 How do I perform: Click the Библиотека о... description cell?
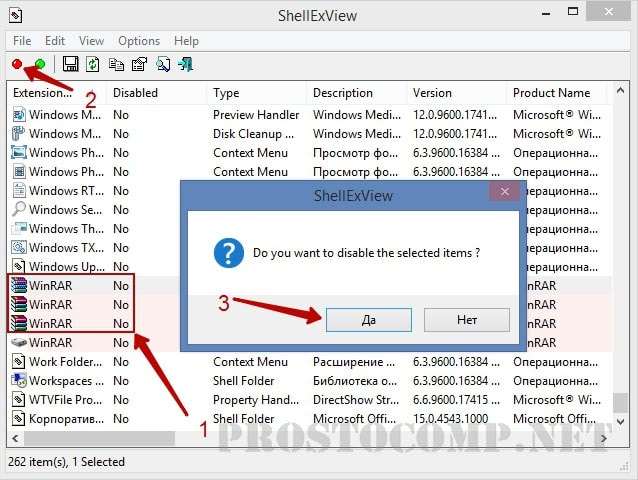point(355,381)
